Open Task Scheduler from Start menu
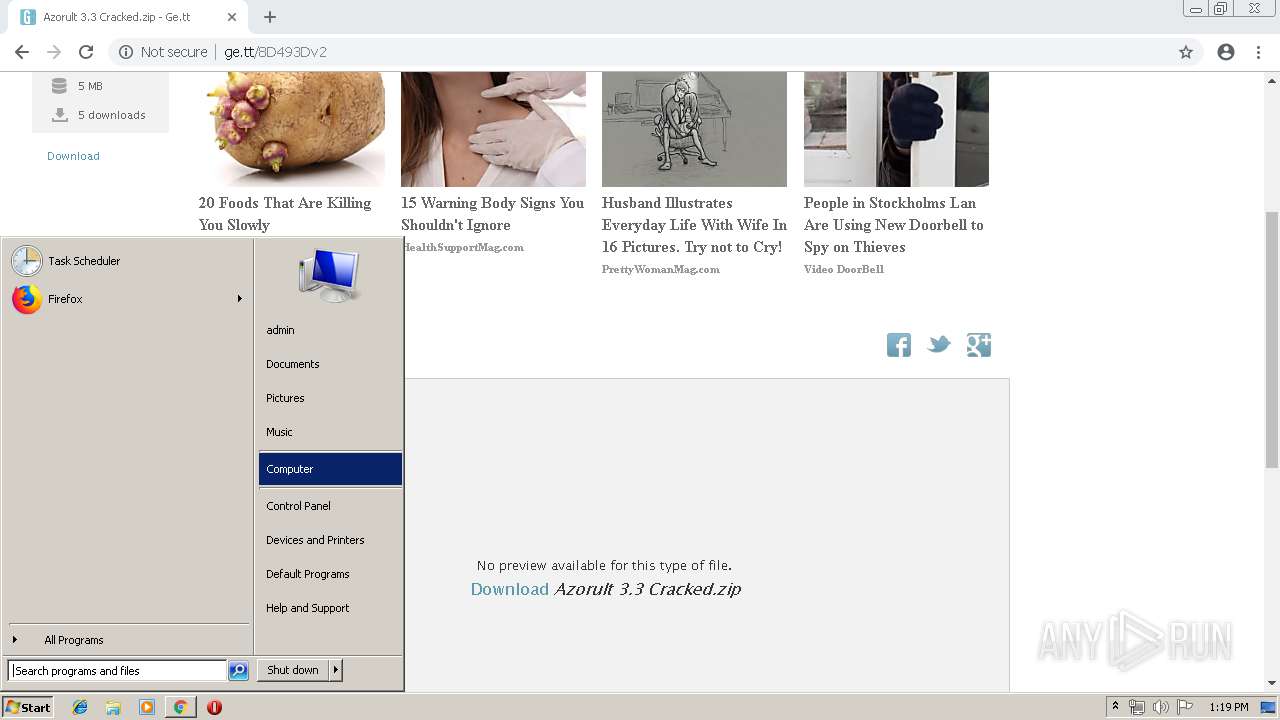This screenshot has width=1280, height=720. [x=128, y=261]
